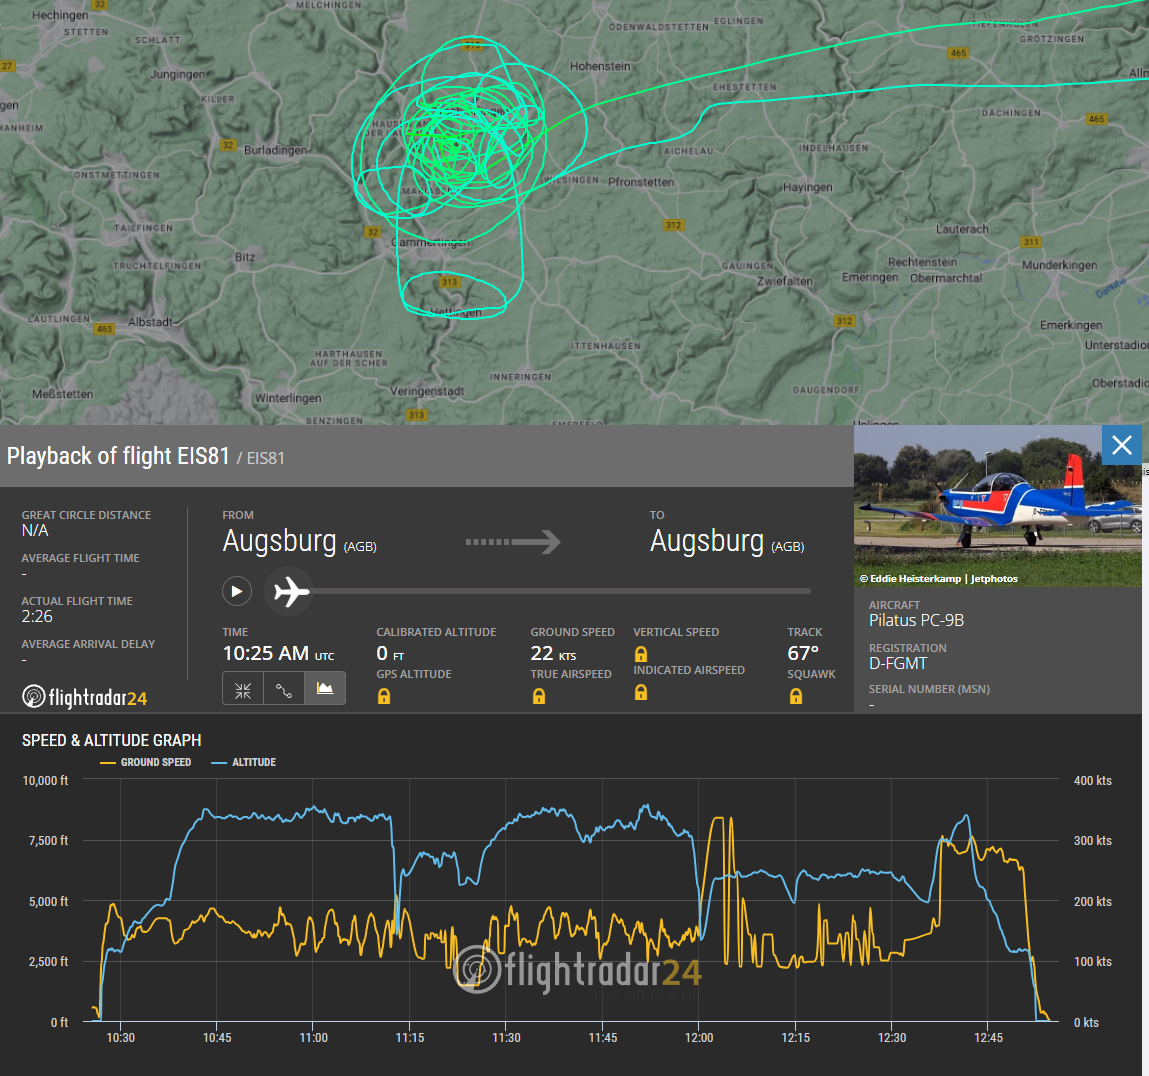
Task: Click the lock icon under Squawk
Action: tap(796, 696)
